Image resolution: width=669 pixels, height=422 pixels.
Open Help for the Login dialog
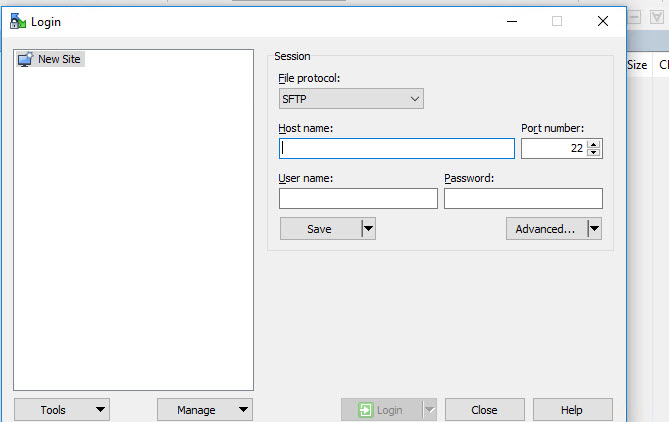coord(572,410)
